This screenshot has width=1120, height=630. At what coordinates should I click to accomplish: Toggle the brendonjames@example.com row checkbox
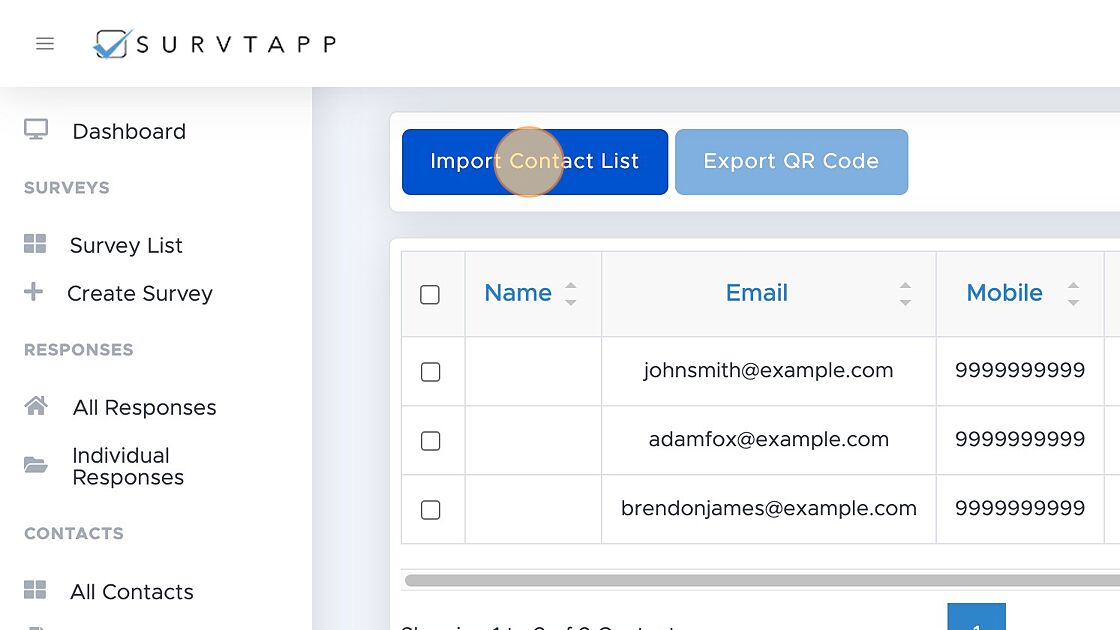coord(430,509)
